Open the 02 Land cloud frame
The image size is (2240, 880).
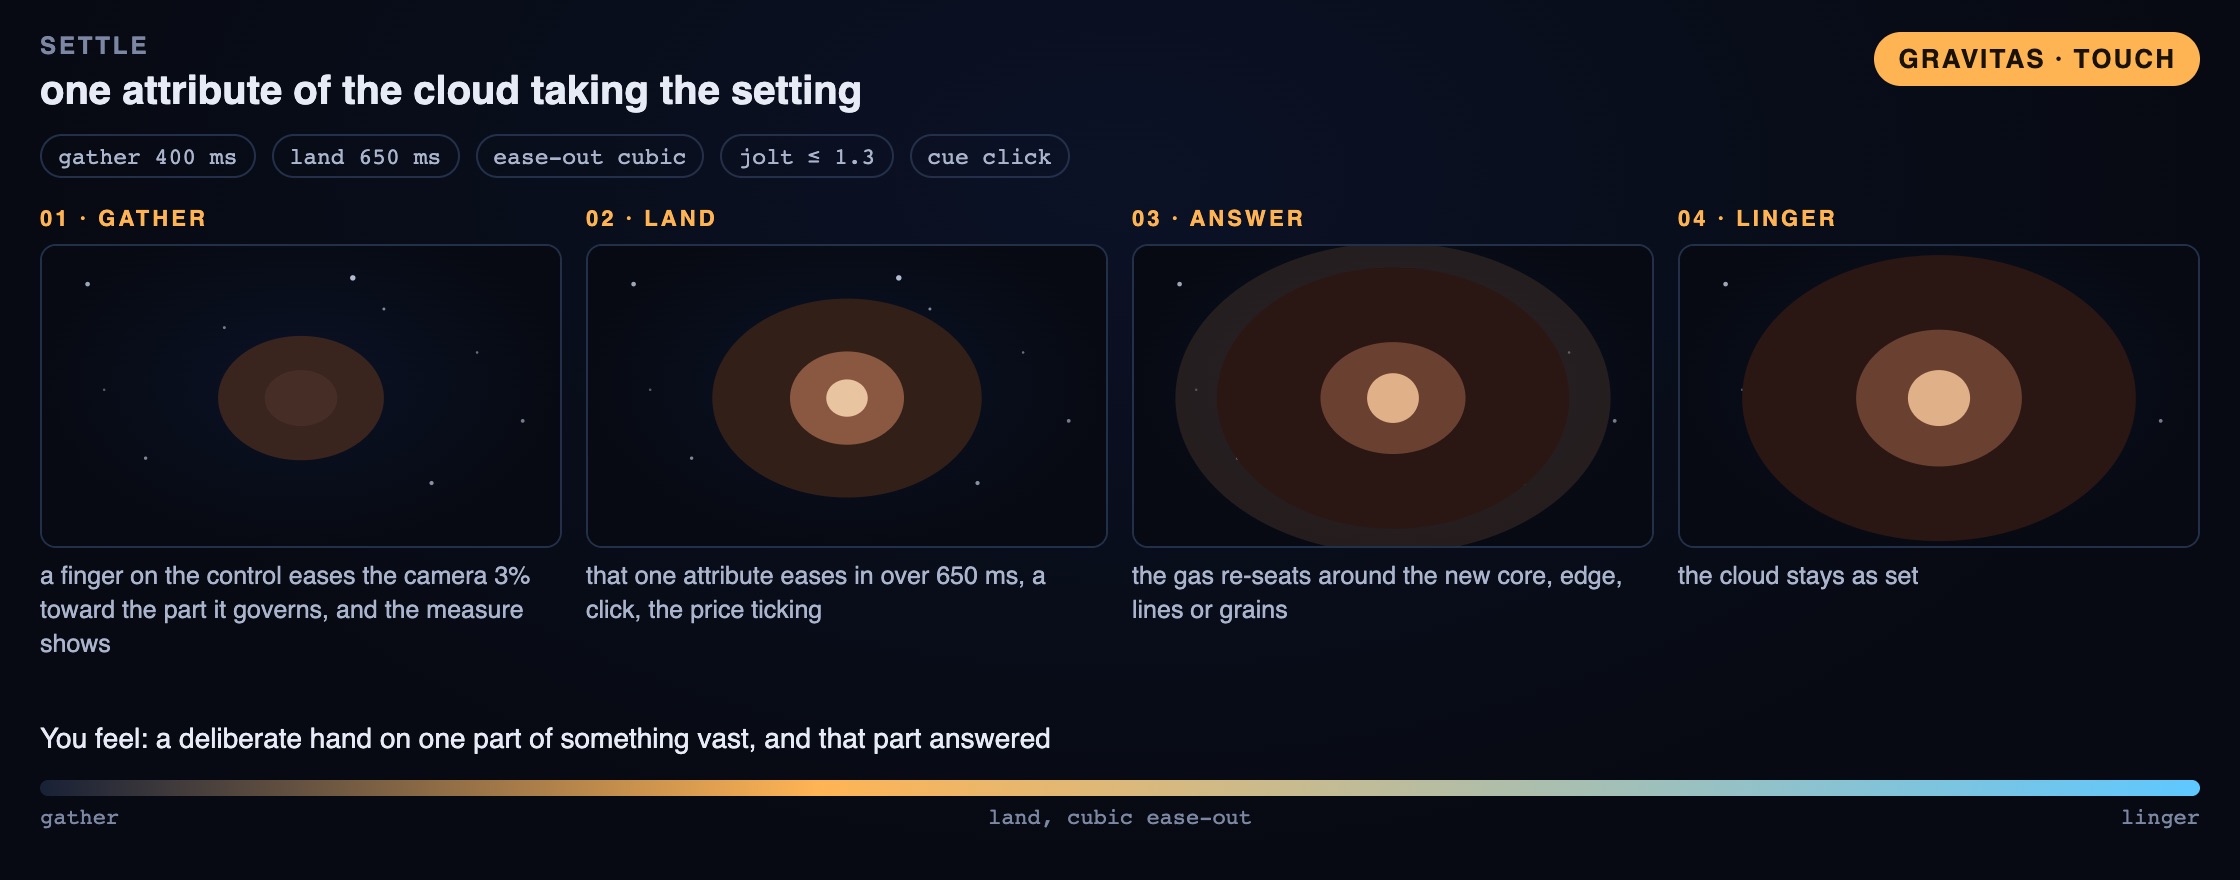tap(847, 396)
